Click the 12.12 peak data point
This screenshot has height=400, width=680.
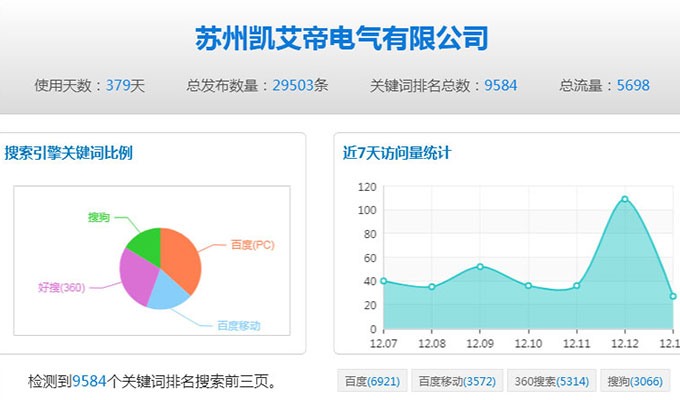(x=625, y=199)
